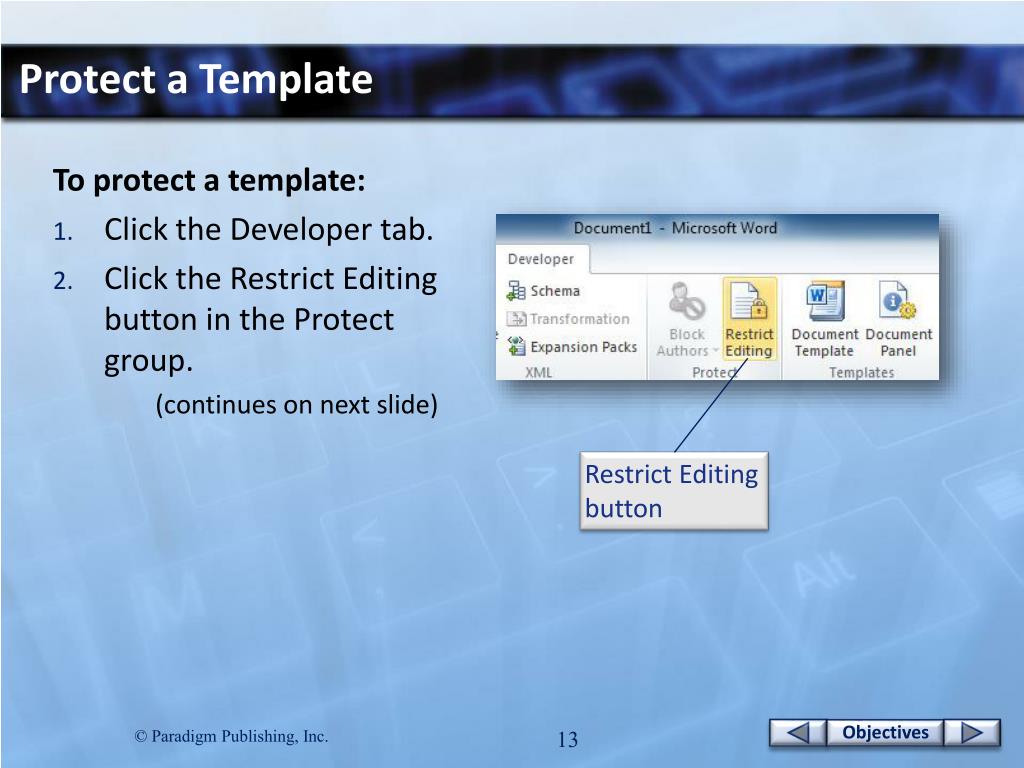
Task: Click the Restrict Editing ribbon button
Action: [749, 319]
